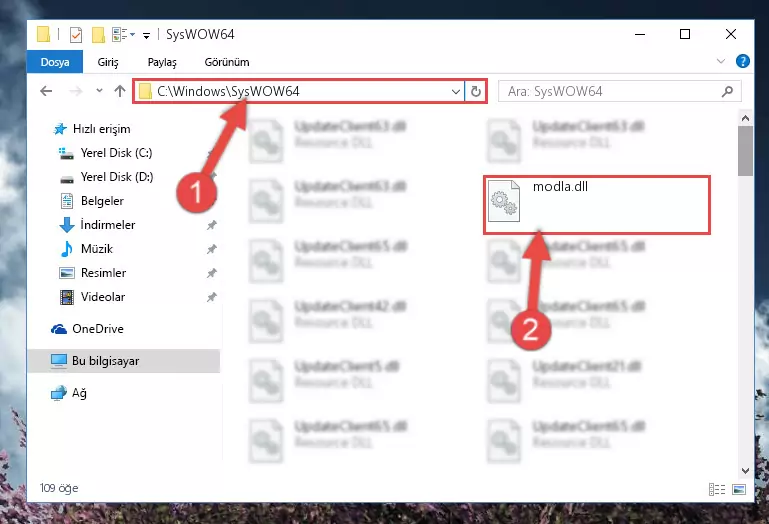Click the Ara: SysWOW64 search box

pos(619,91)
